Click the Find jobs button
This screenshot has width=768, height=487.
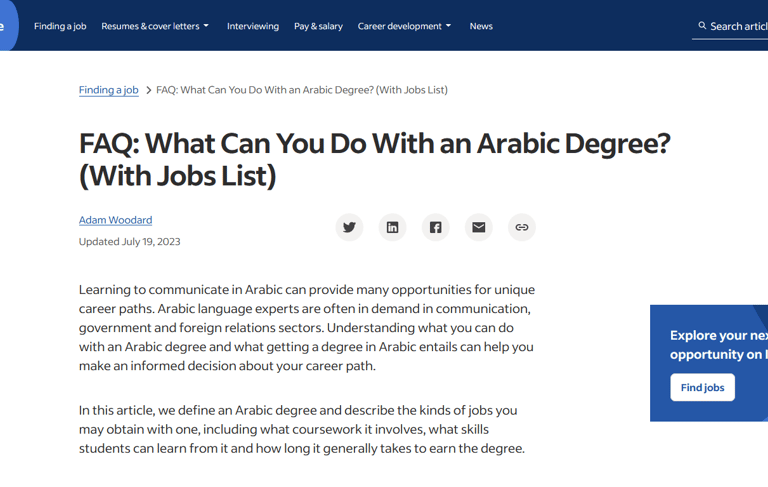click(x=702, y=387)
